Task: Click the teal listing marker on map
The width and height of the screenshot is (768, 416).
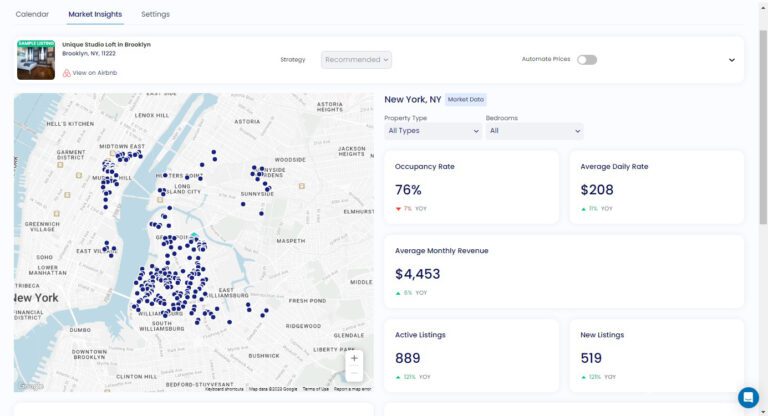Action: [195, 239]
